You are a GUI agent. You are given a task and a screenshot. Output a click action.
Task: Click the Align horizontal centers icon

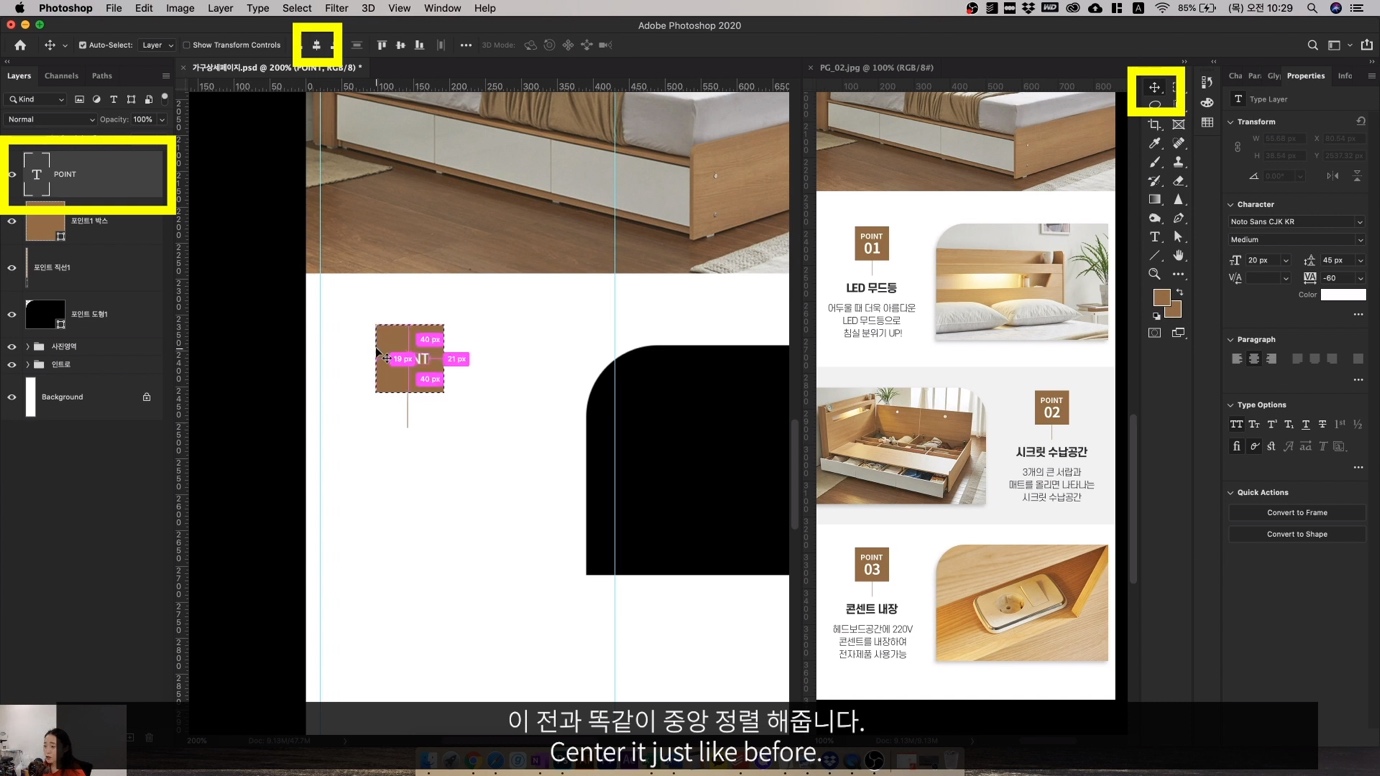click(317, 45)
